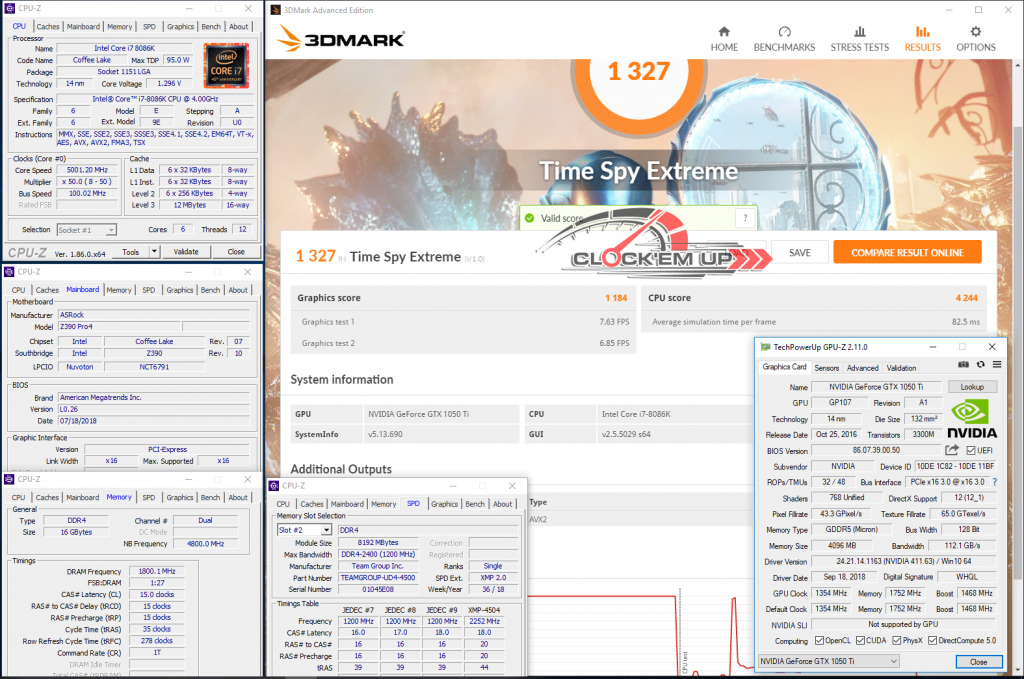Click 3DMark scrollbar down arrow
Viewport: 1024px width, 679px height.
pyautogui.click(x=1017, y=669)
